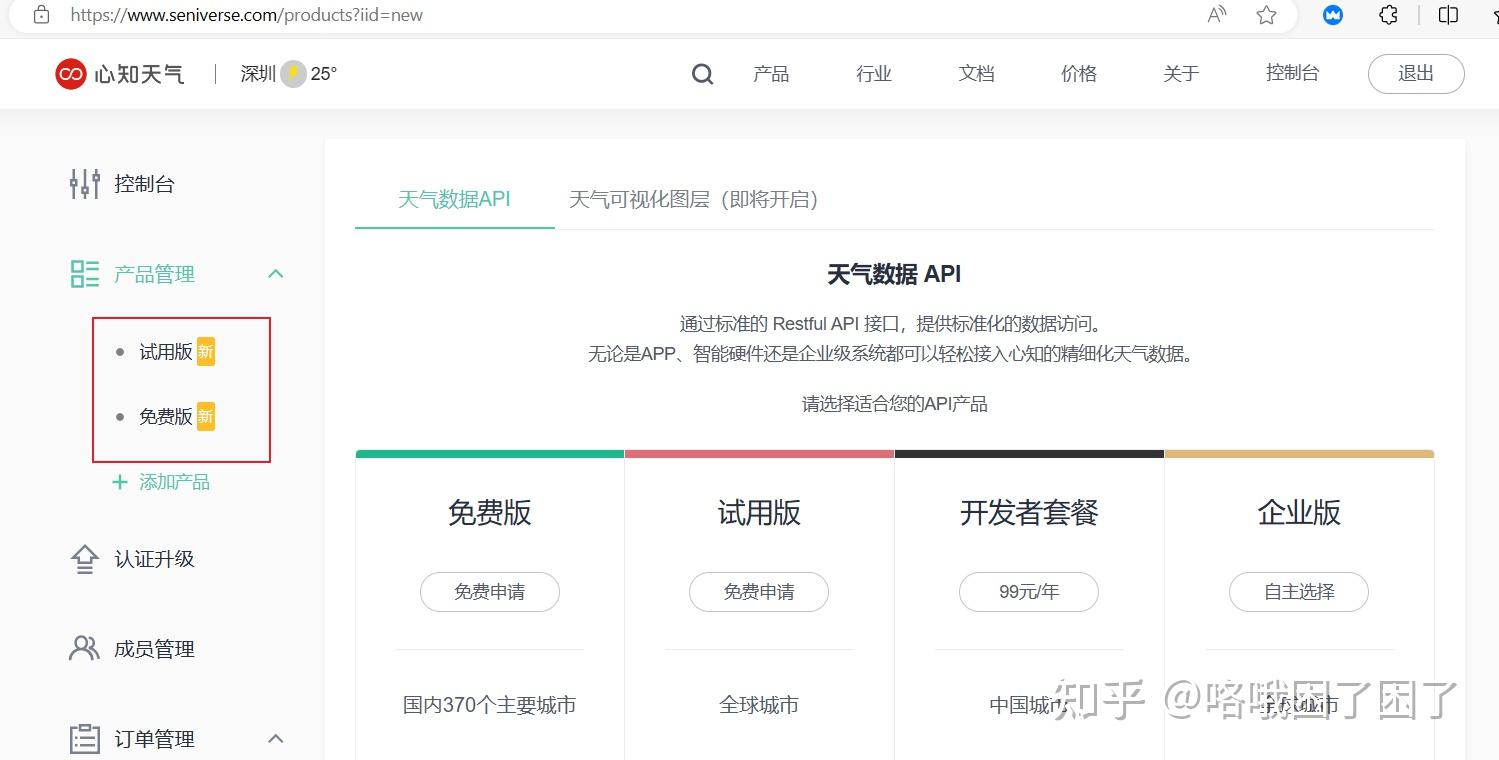Collapse the 产品管理 section chevron
The image size is (1499, 760).
(275, 273)
